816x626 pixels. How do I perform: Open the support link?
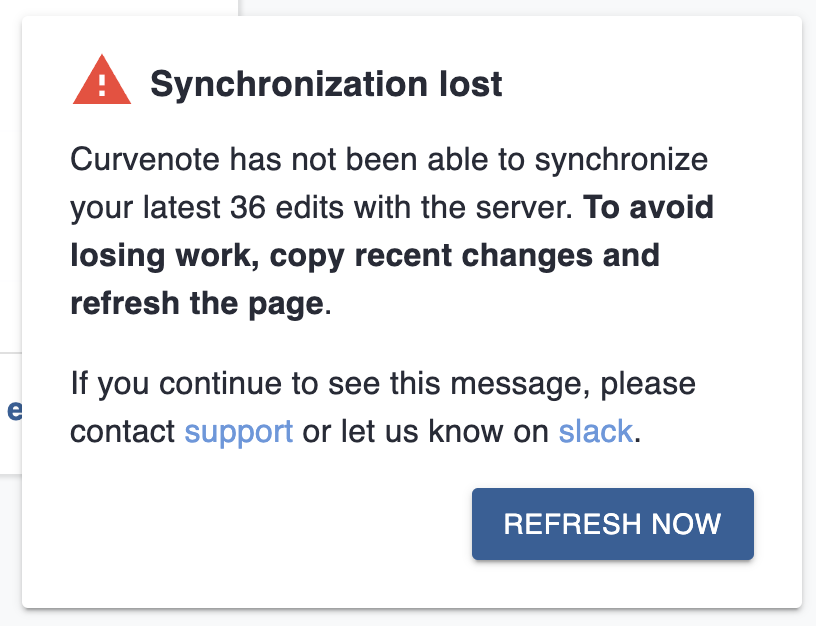[x=239, y=431]
